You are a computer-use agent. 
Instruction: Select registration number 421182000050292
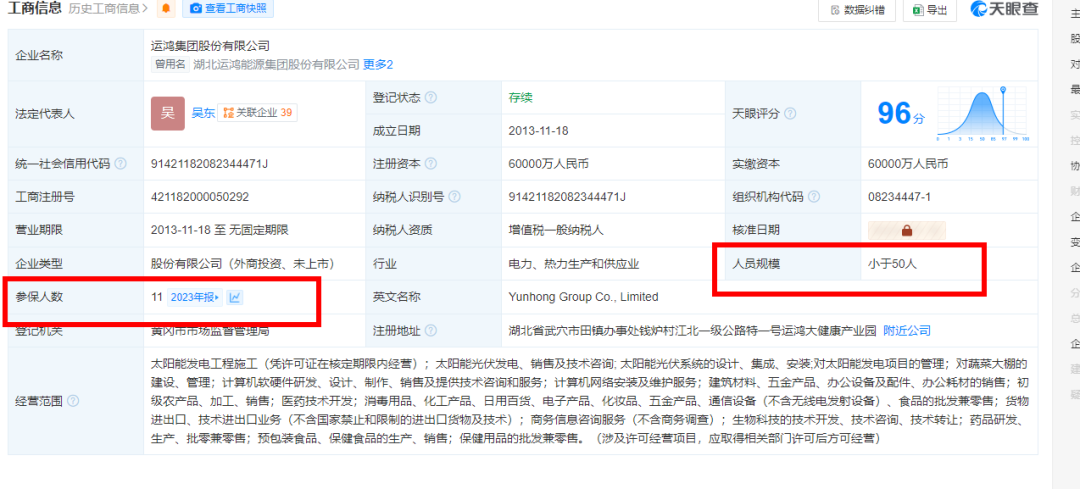tap(200, 197)
